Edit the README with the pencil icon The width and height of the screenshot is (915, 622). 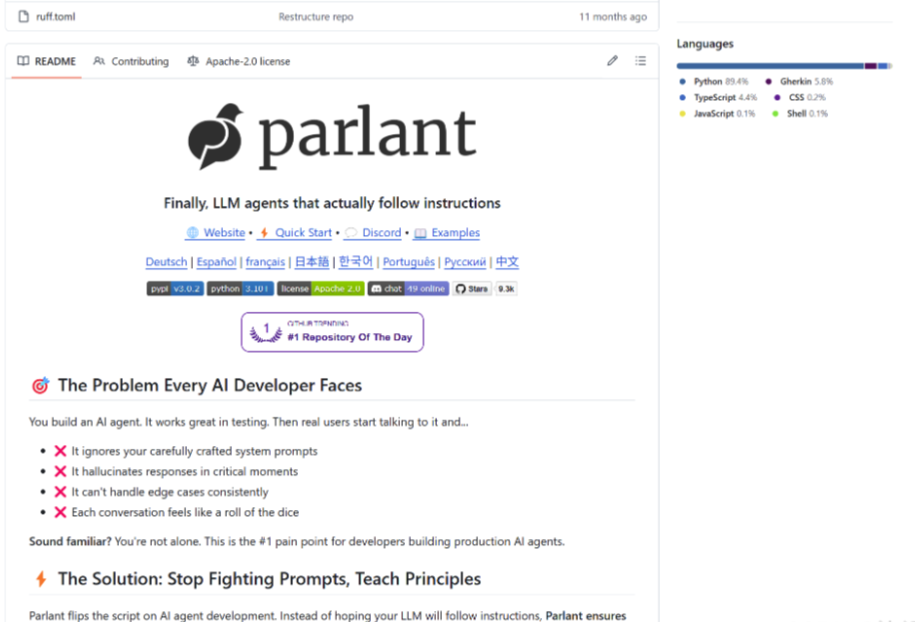click(x=612, y=61)
